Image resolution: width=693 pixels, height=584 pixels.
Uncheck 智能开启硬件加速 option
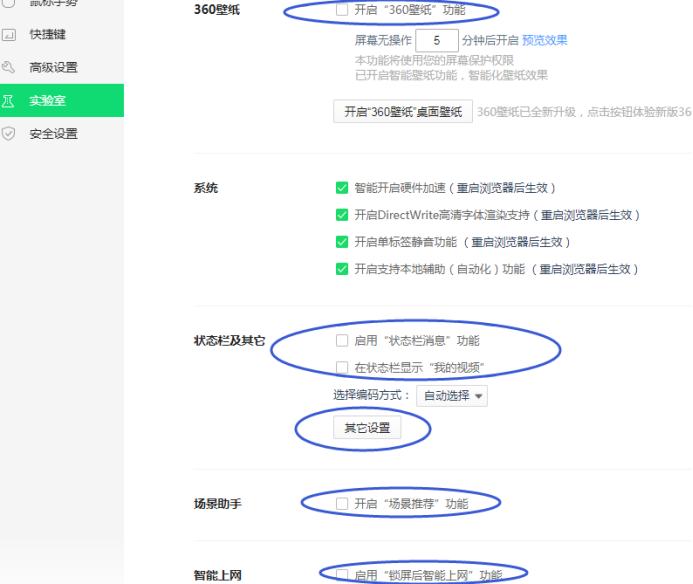[342, 188]
